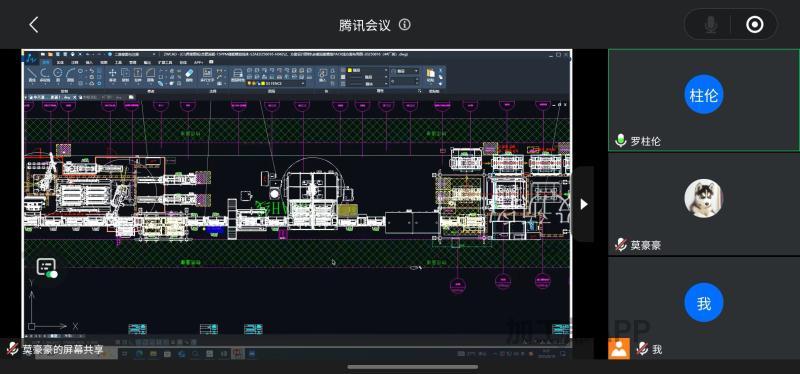Image resolution: width=800 pixels, height=374 pixels.
Task: Switch to the first ribbon tab 常用
Action: coord(46,63)
